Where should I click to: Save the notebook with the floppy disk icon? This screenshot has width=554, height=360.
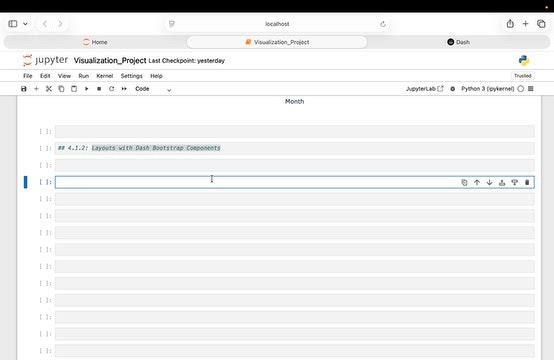click(24, 89)
